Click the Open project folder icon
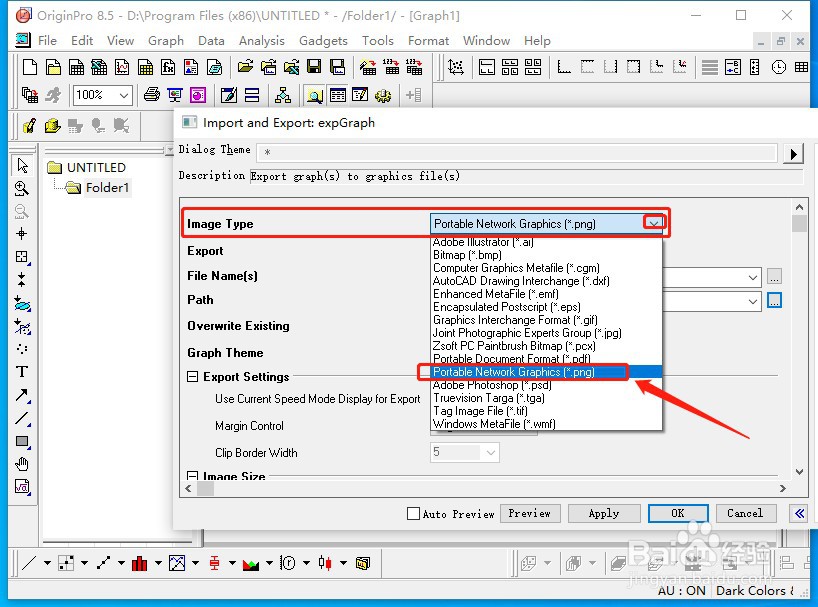 [x=245, y=67]
